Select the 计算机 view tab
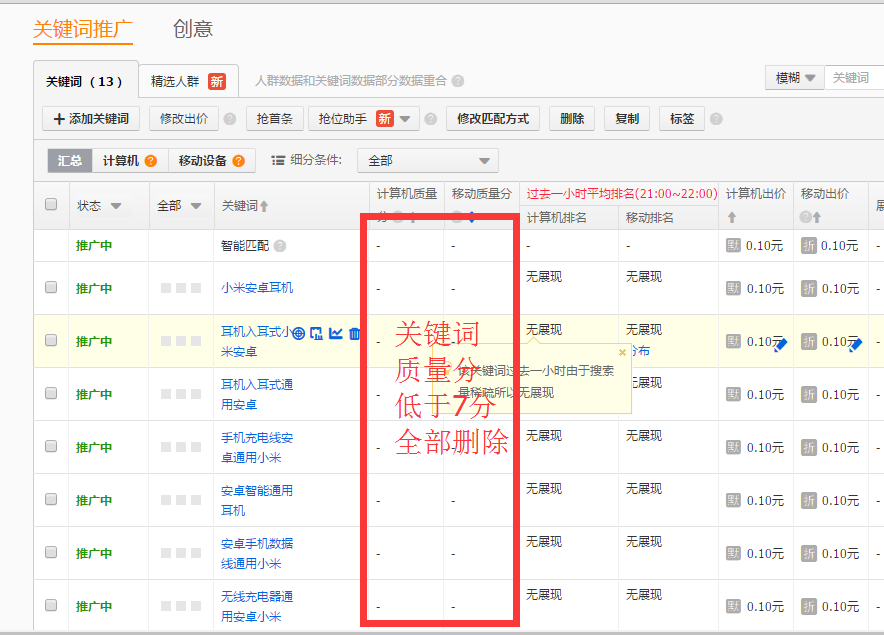Image resolution: width=884 pixels, height=635 pixels. [130, 161]
